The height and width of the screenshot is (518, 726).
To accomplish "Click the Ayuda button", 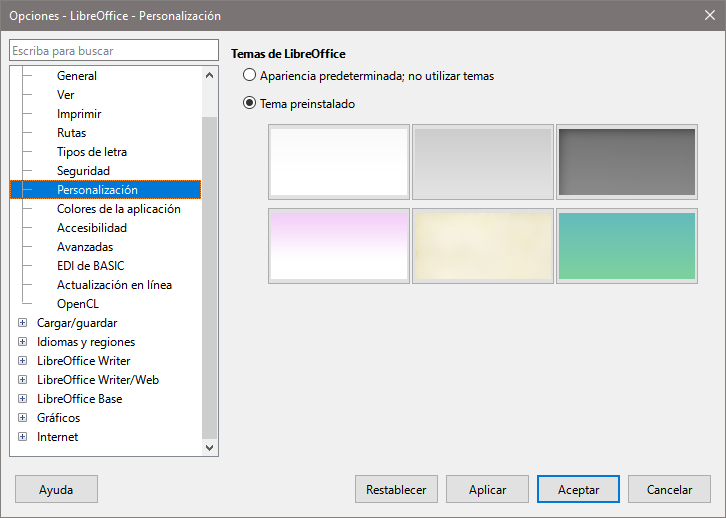I will coord(56,489).
